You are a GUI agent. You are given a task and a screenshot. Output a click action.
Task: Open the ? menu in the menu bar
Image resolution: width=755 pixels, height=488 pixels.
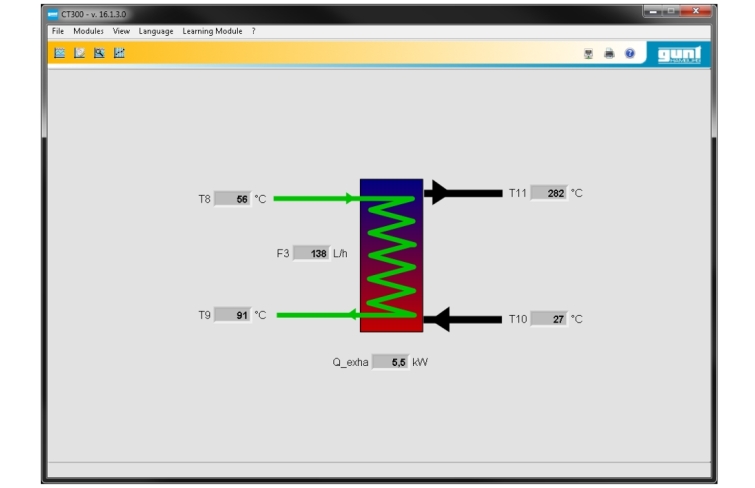pyautogui.click(x=253, y=31)
